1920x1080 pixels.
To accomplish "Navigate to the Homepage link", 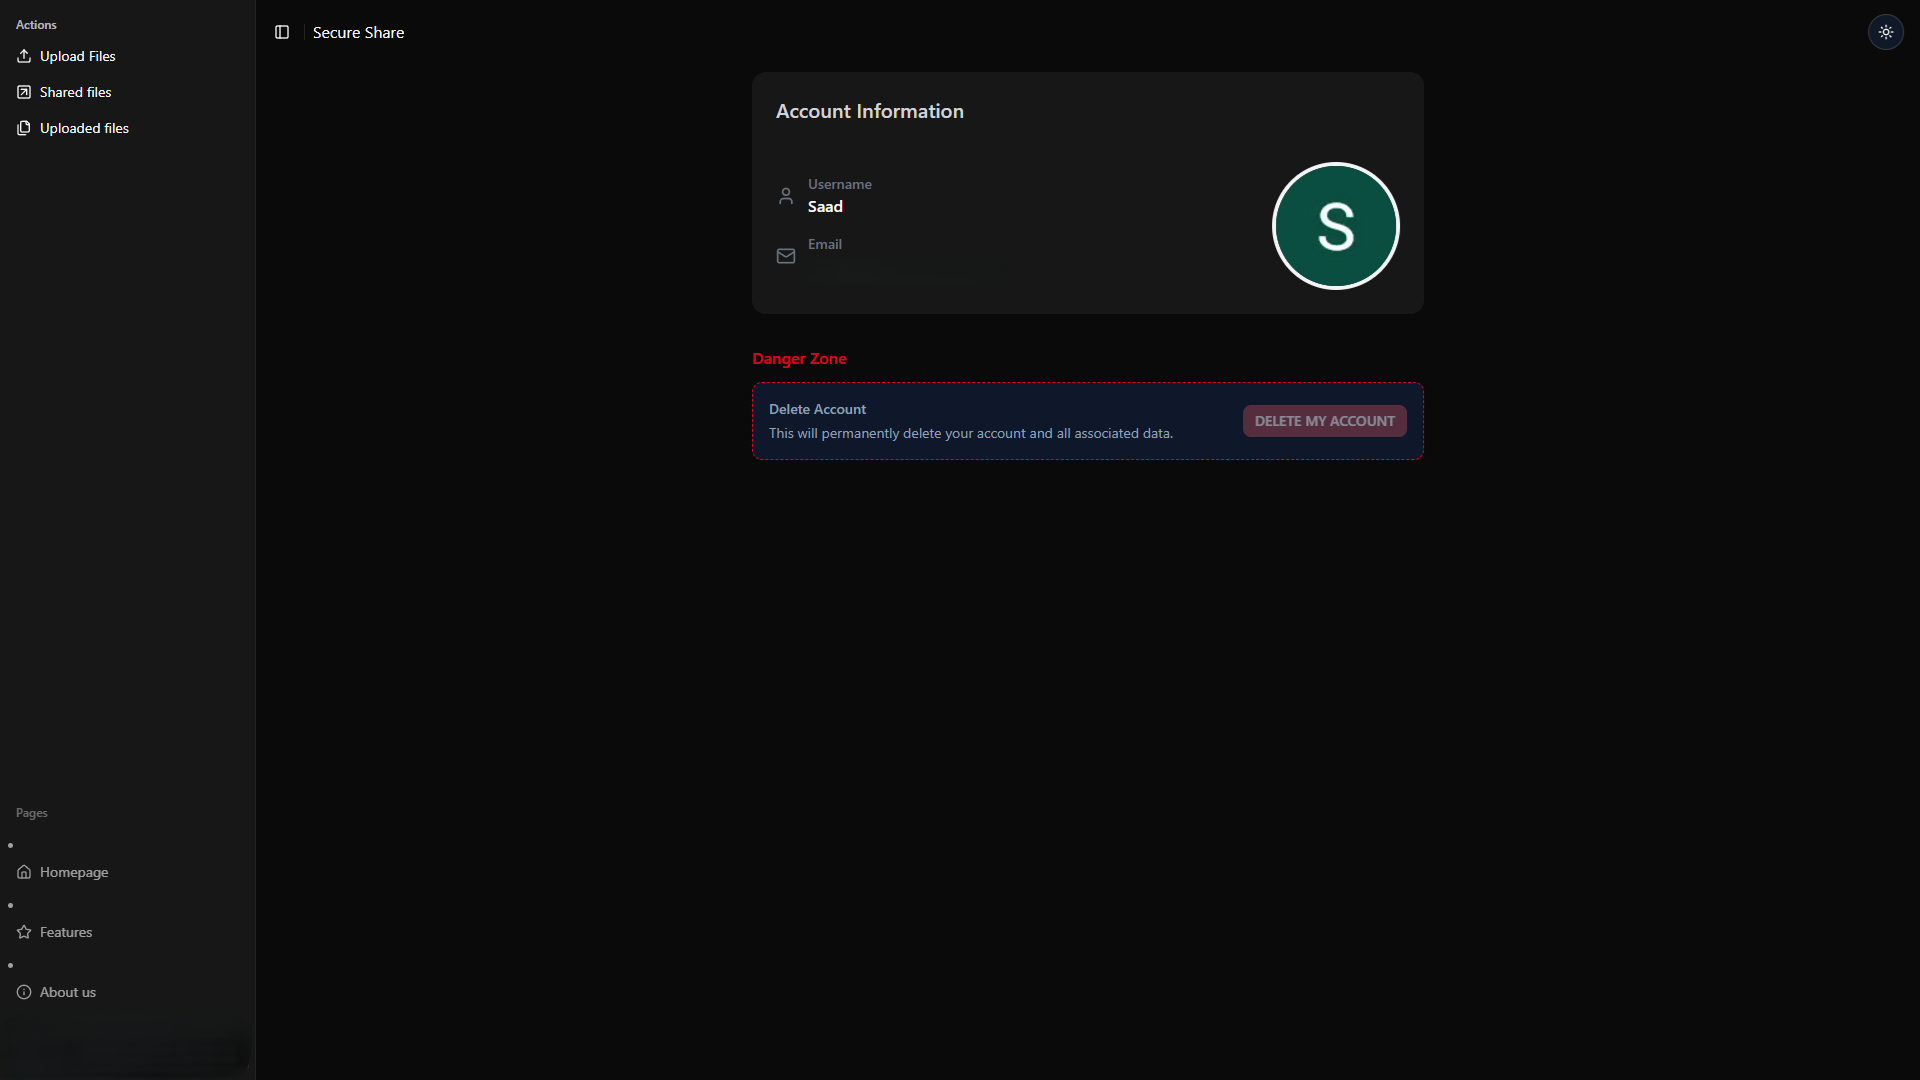I will click(x=74, y=872).
